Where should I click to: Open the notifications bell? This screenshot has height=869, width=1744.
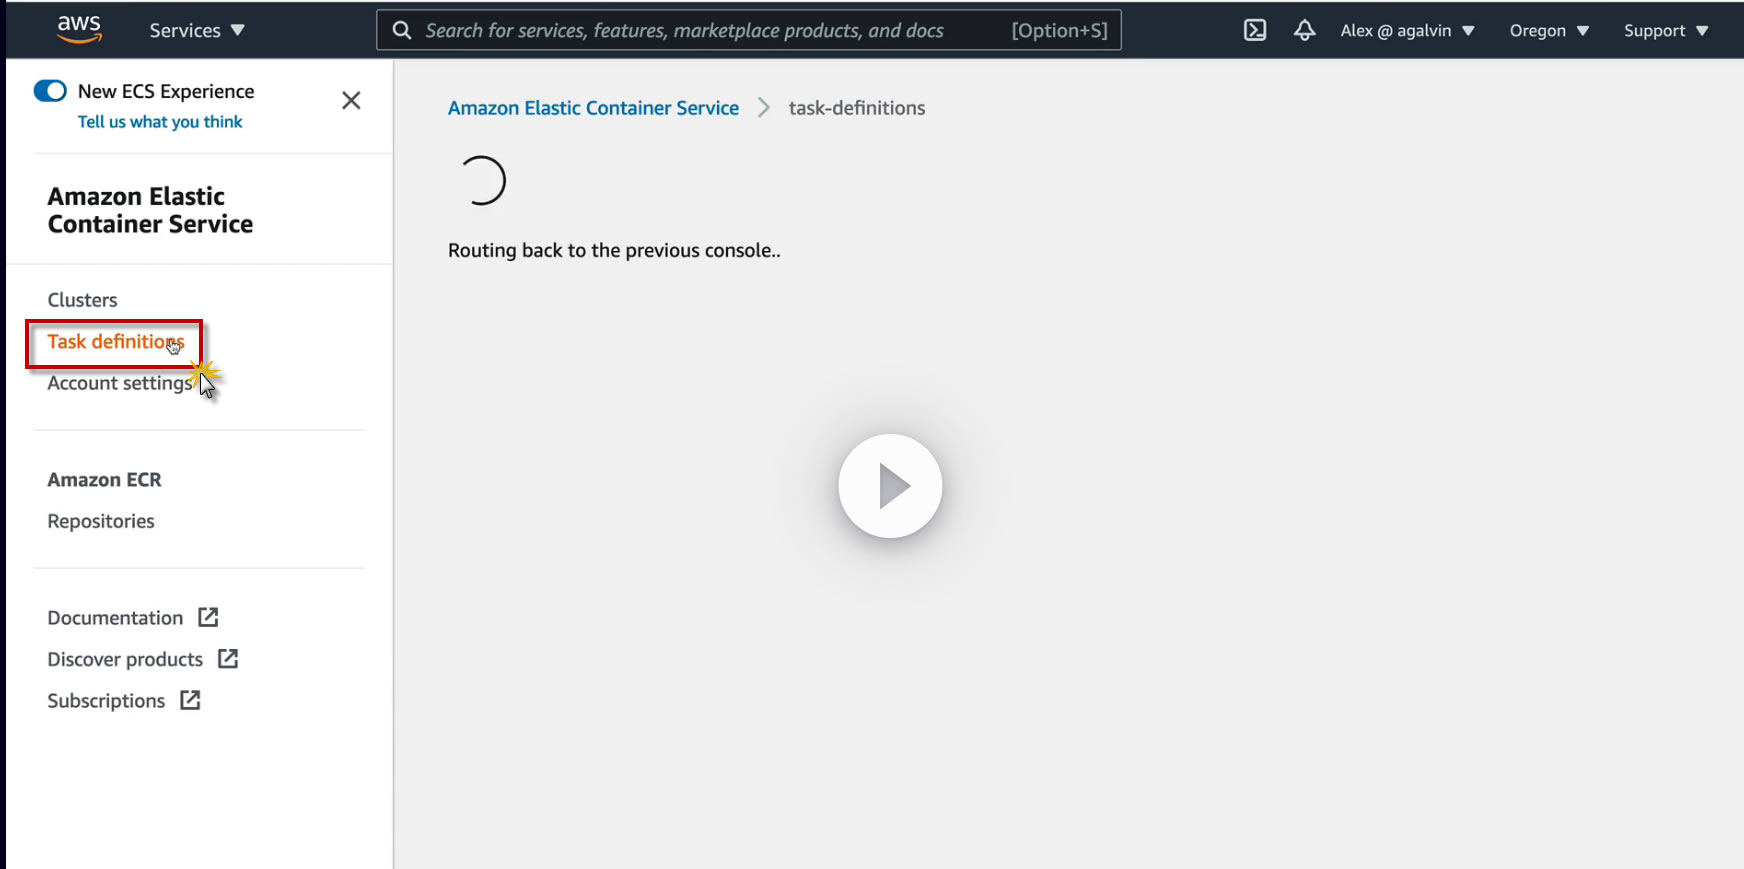click(1304, 30)
